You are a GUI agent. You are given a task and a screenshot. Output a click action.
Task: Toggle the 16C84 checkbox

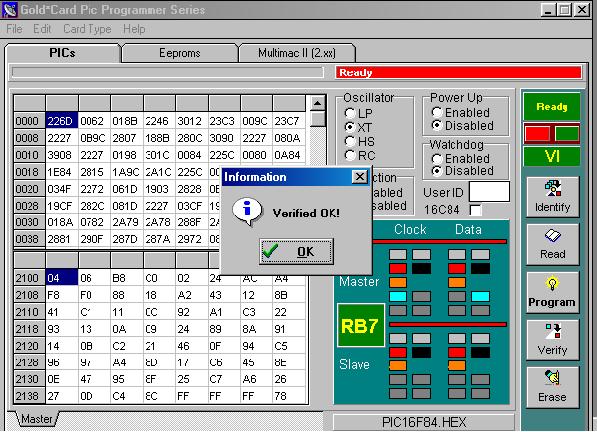(x=476, y=210)
